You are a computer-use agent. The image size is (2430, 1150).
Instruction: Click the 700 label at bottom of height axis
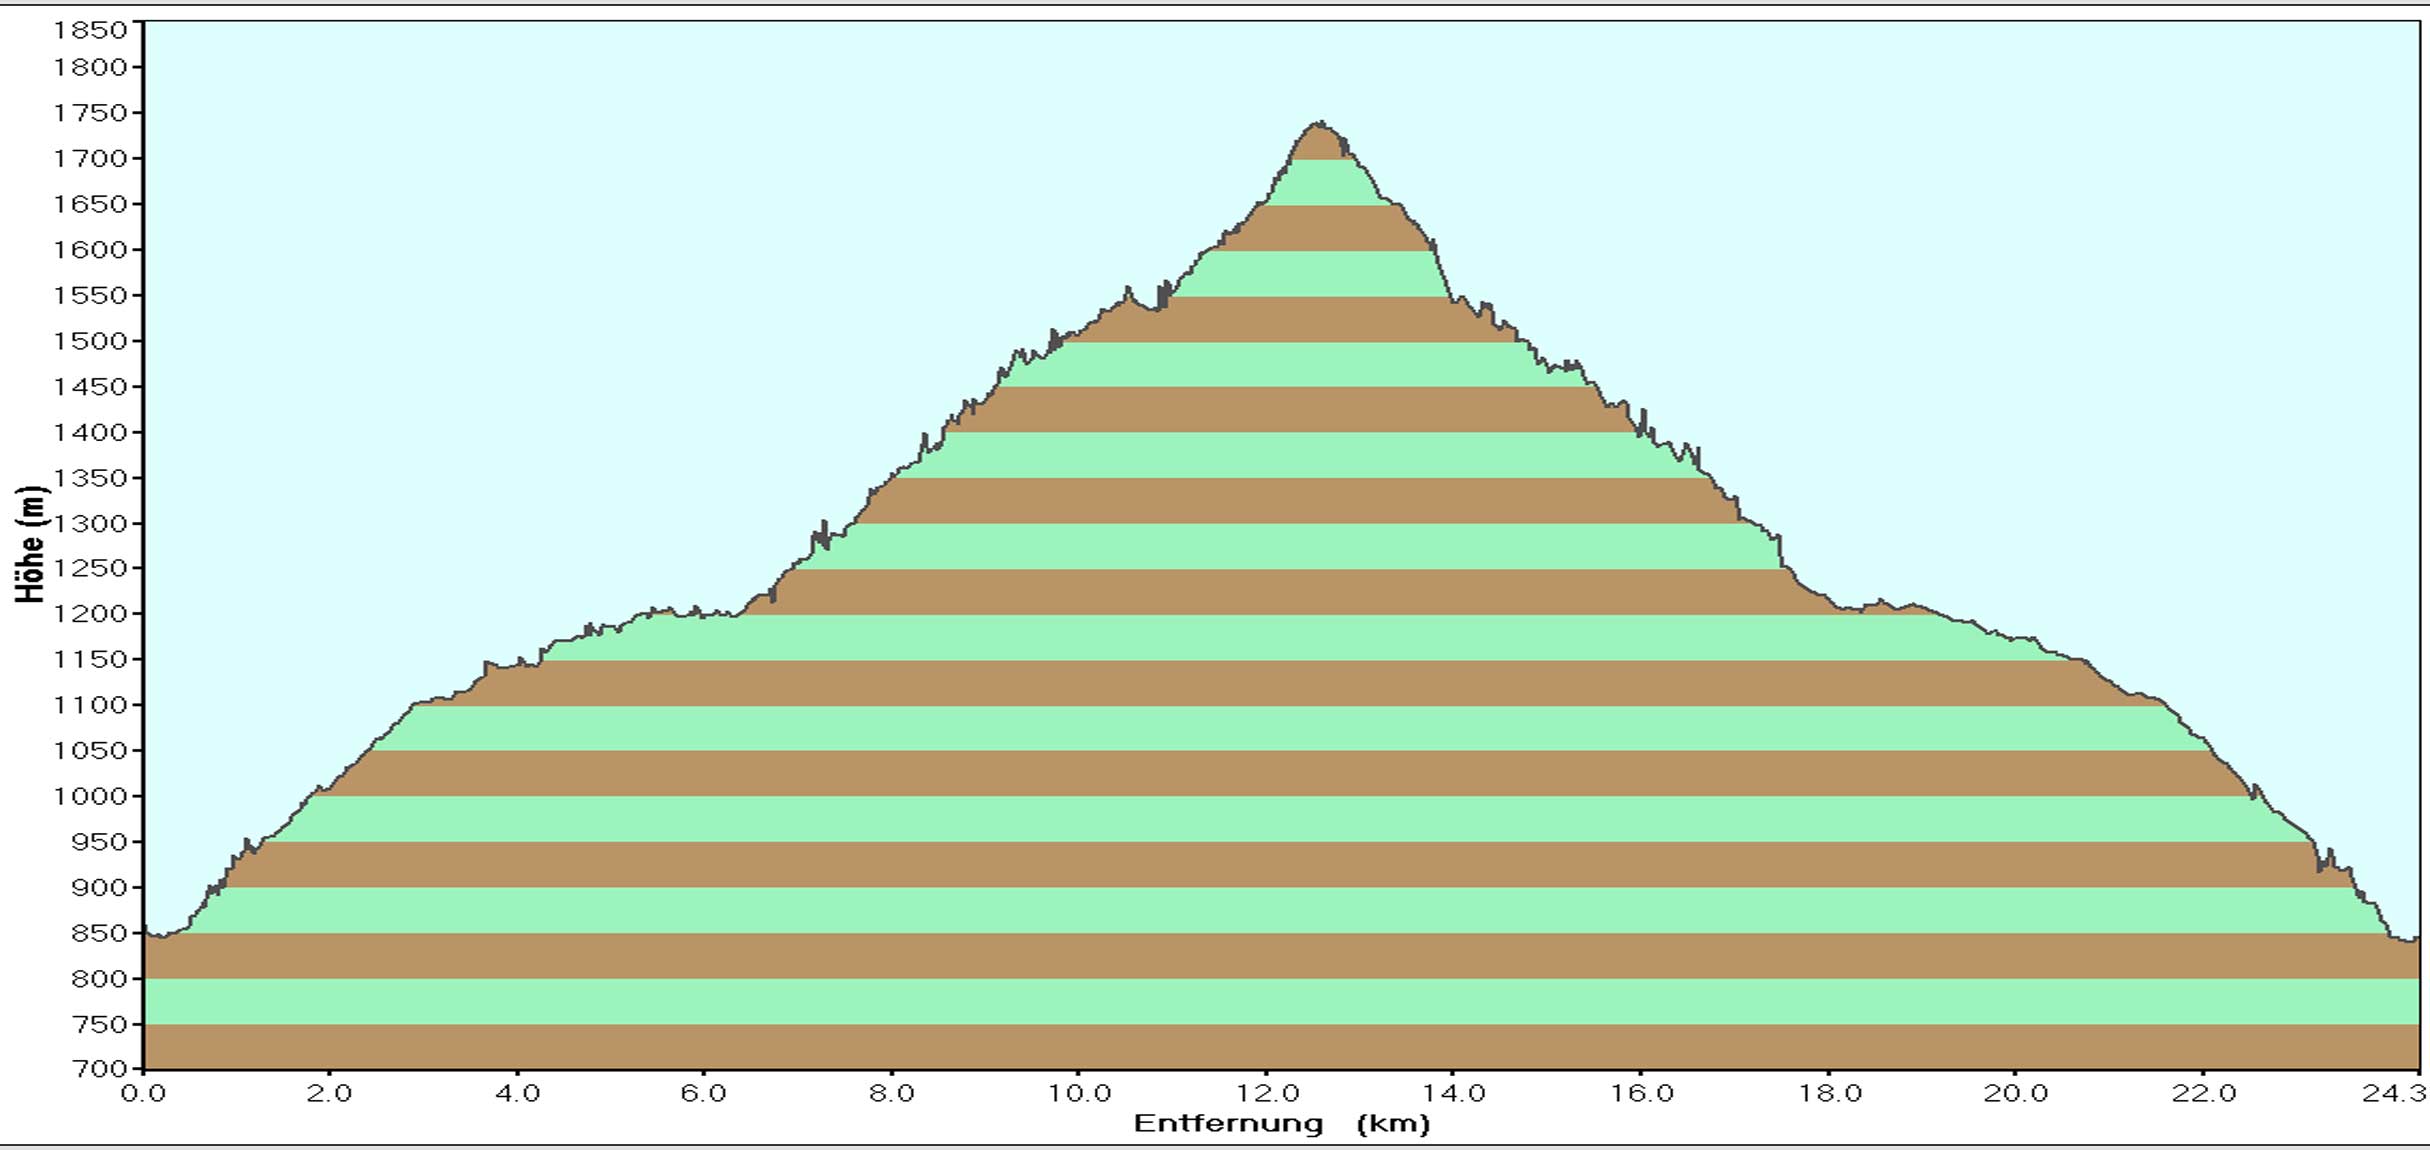(99, 1069)
